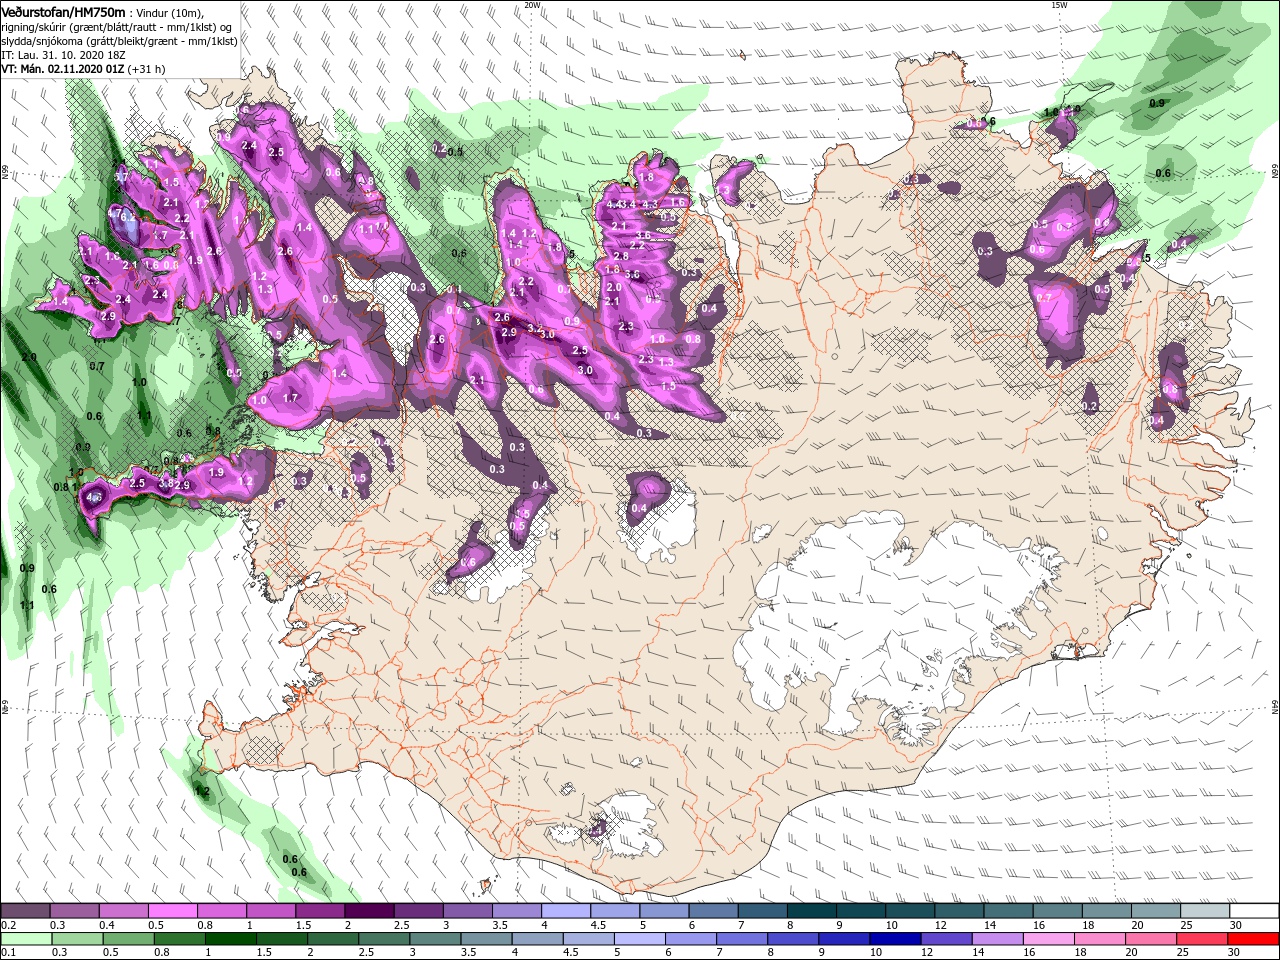The image size is (1280, 960).
Task: Select the bright red rain swatch after 30
Action: [x=1254, y=939]
